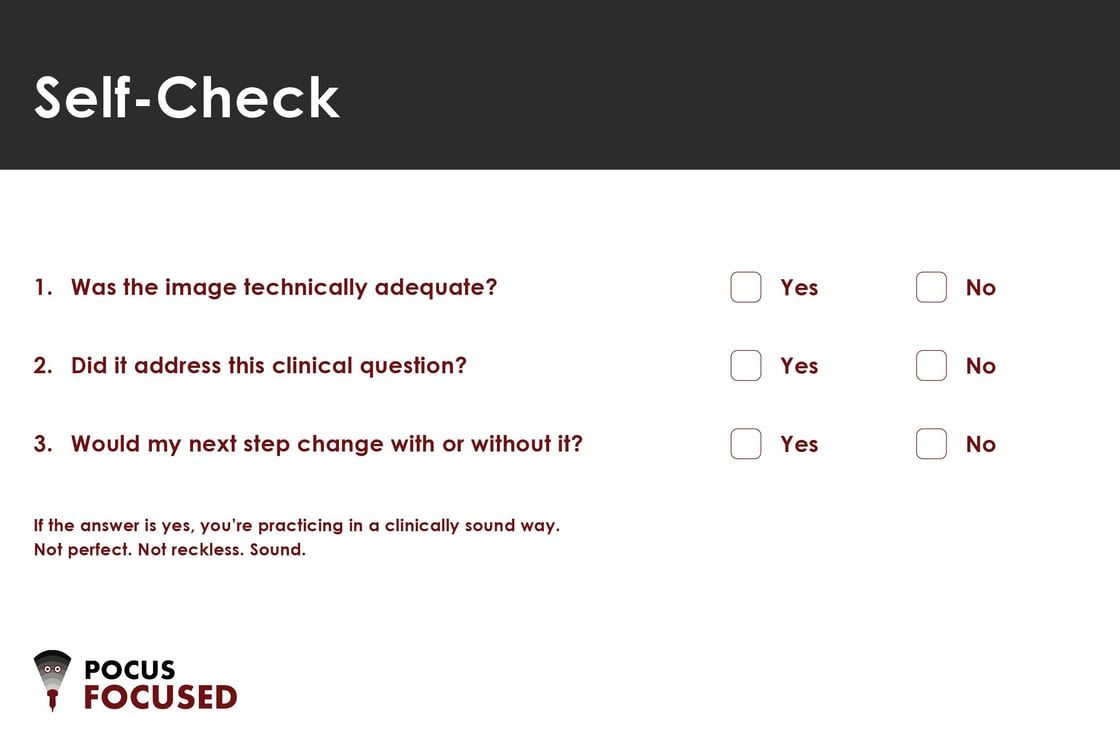Tick Yes for addressing the clinical question
The height and width of the screenshot is (746, 1120).
(746, 366)
